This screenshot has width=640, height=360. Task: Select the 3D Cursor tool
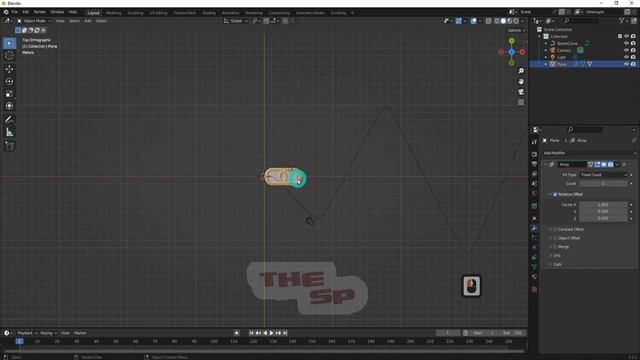9,56
